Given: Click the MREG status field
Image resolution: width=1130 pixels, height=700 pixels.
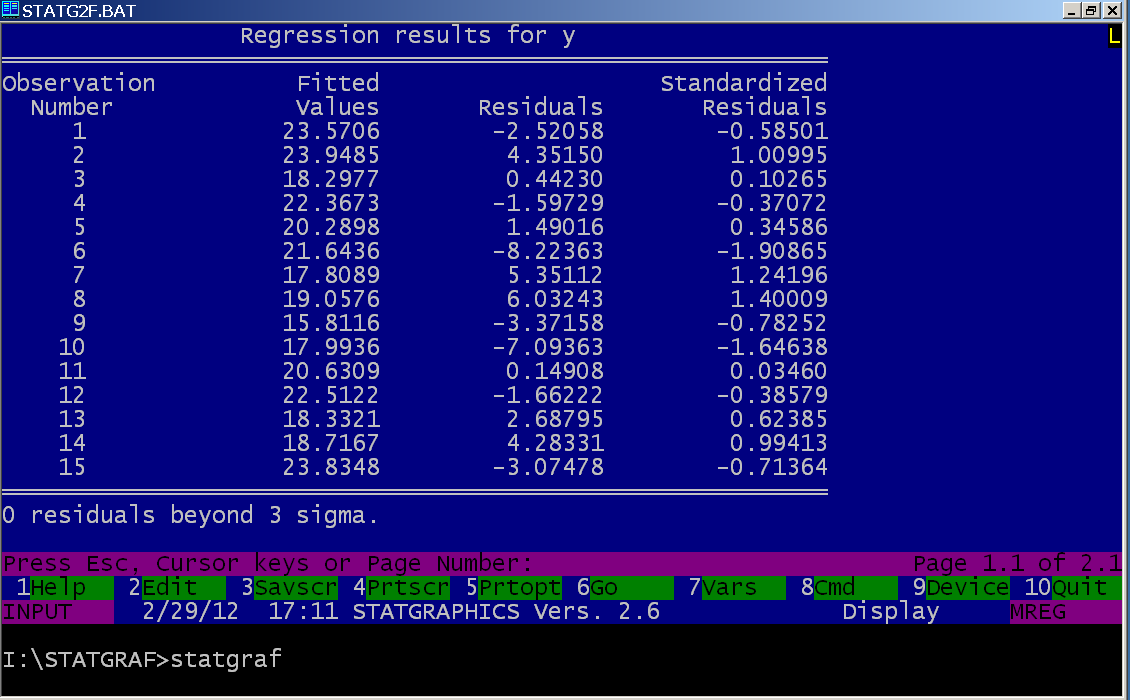Looking at the screenshot, I should 1066,612.
